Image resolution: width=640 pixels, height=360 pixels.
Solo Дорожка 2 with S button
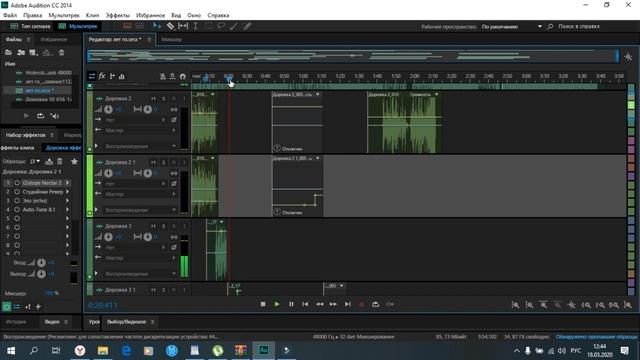pyautogui.click(x=164, y=99)
